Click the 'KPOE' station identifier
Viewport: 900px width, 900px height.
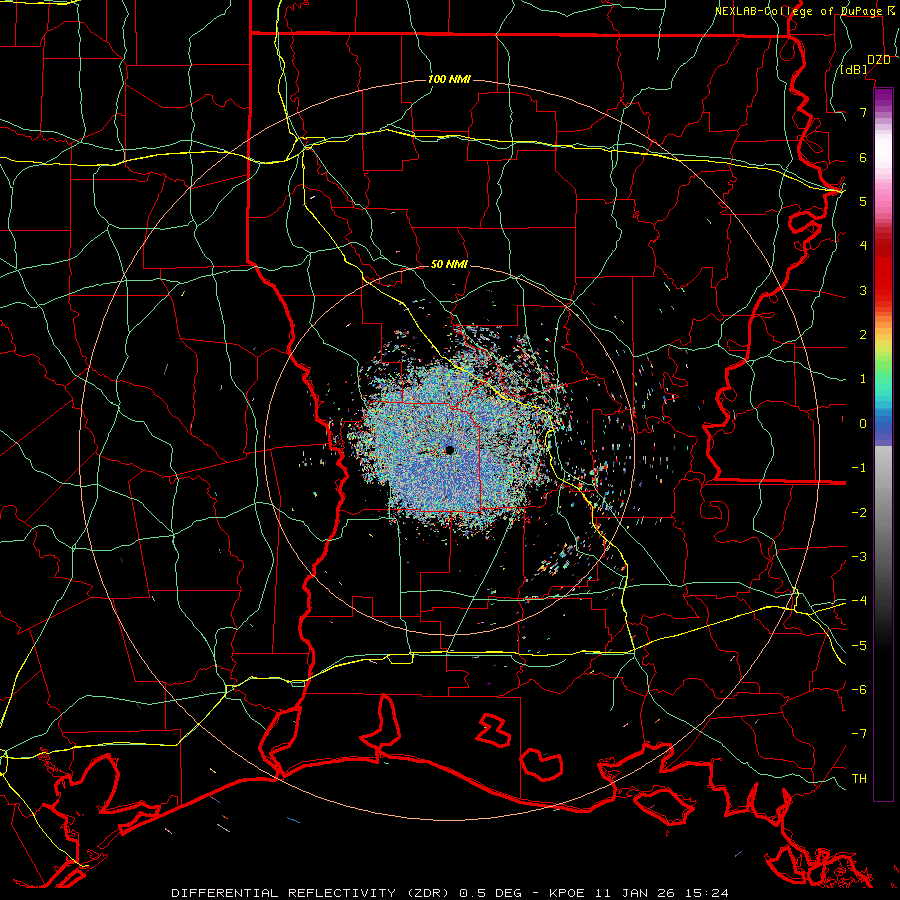pyautogui.click(x=567, y=893)
